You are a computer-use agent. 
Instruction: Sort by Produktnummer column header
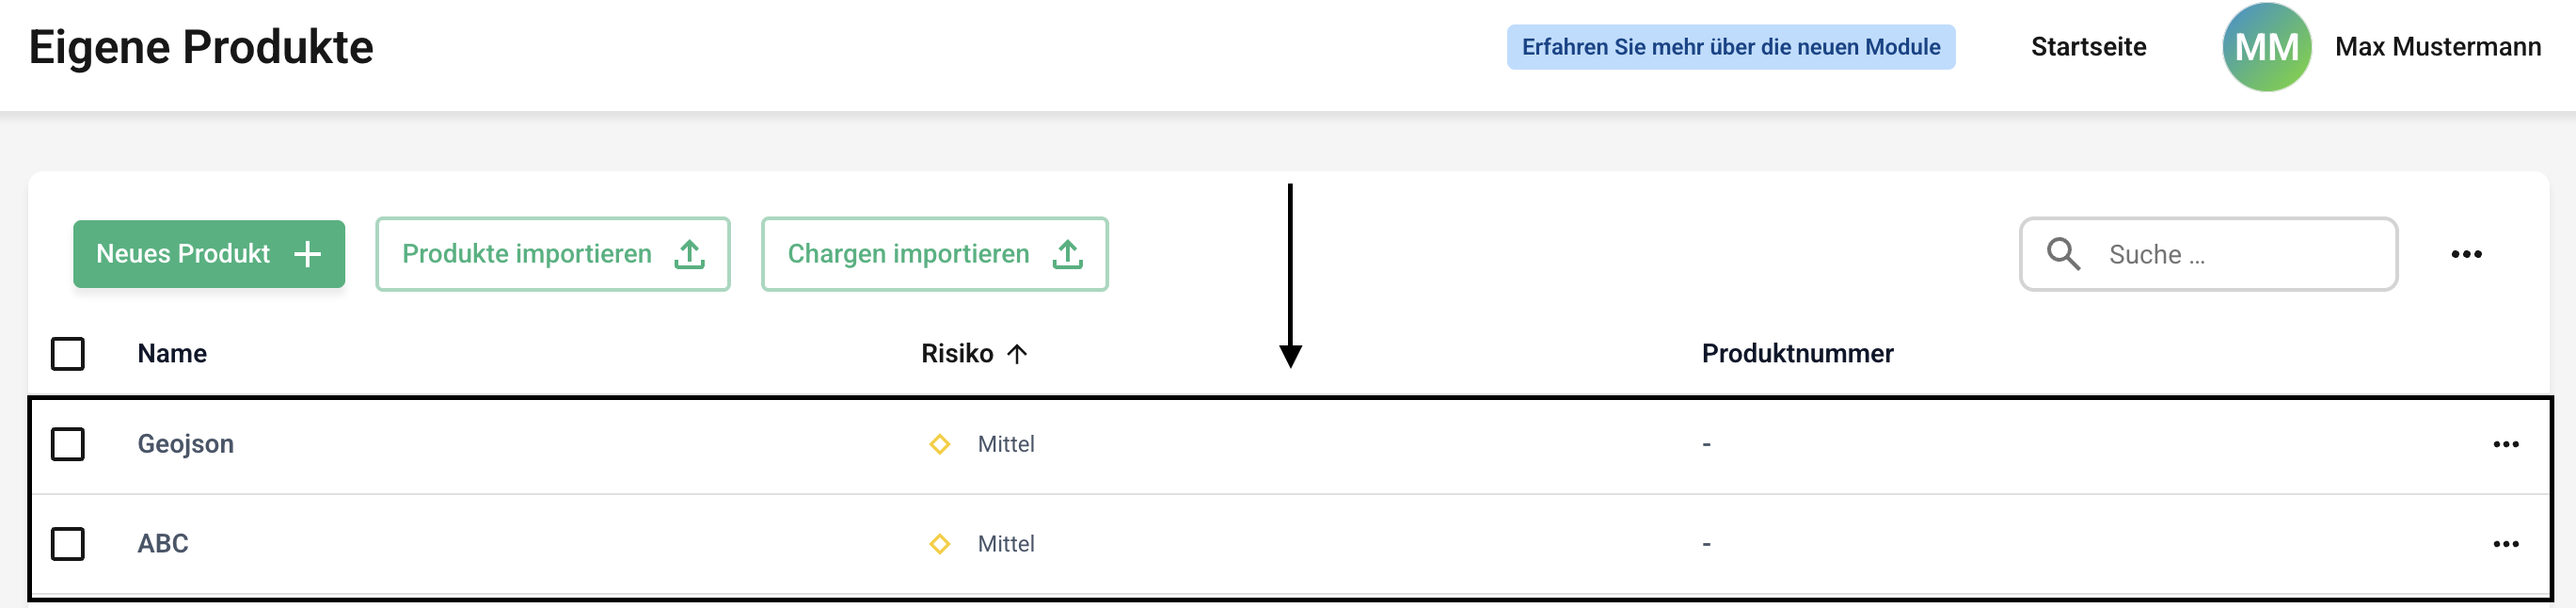tap(1797, 354)
